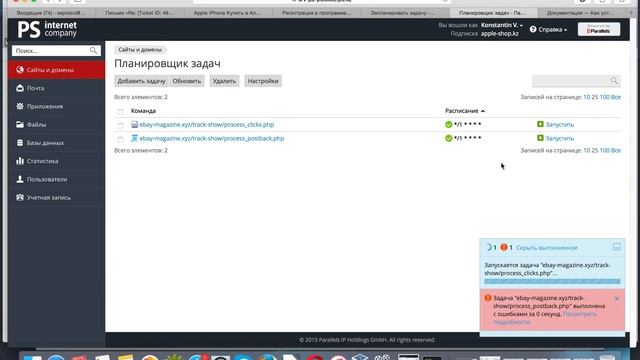Switch to the Регистрация в программе browser tab
The height and width of the screenshot is (360, 640).
click(316, 13)
